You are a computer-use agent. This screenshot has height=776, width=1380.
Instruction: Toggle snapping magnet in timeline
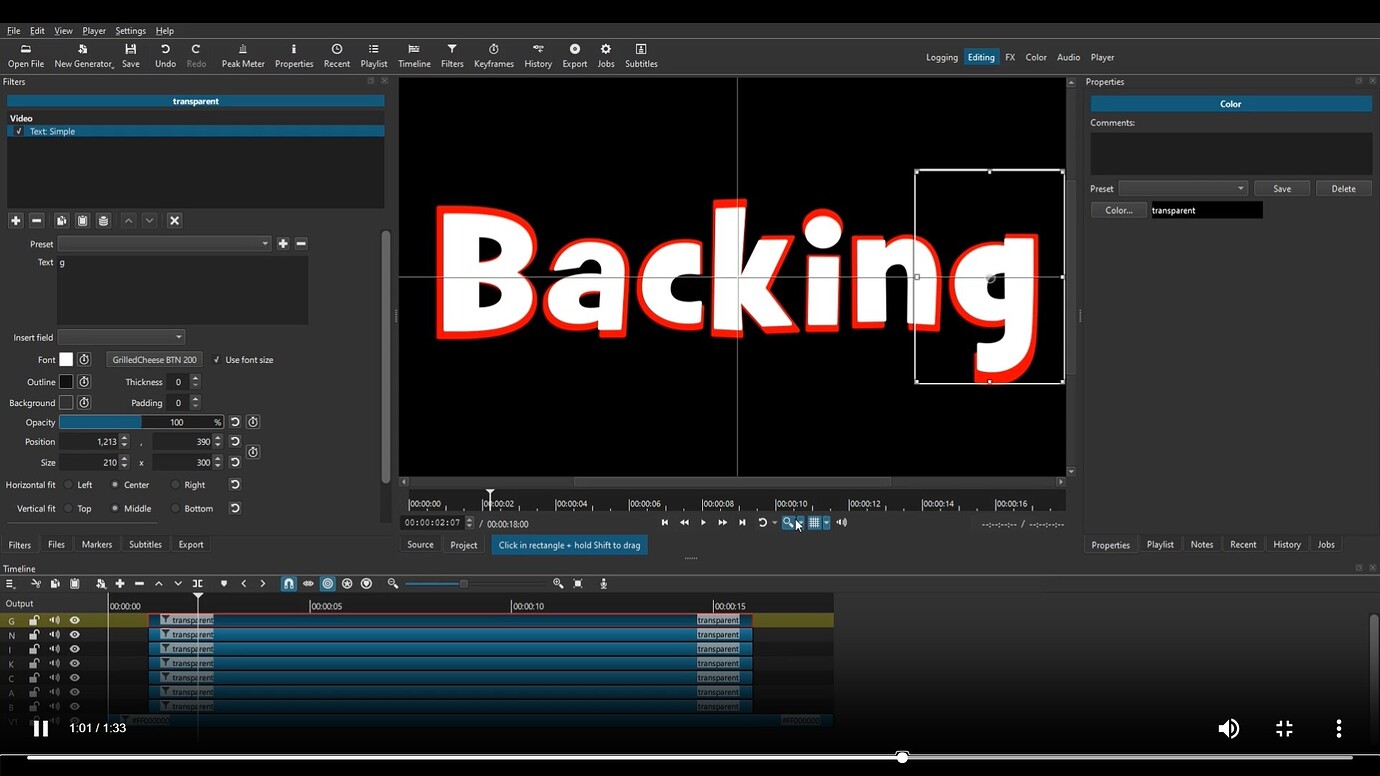288,583
